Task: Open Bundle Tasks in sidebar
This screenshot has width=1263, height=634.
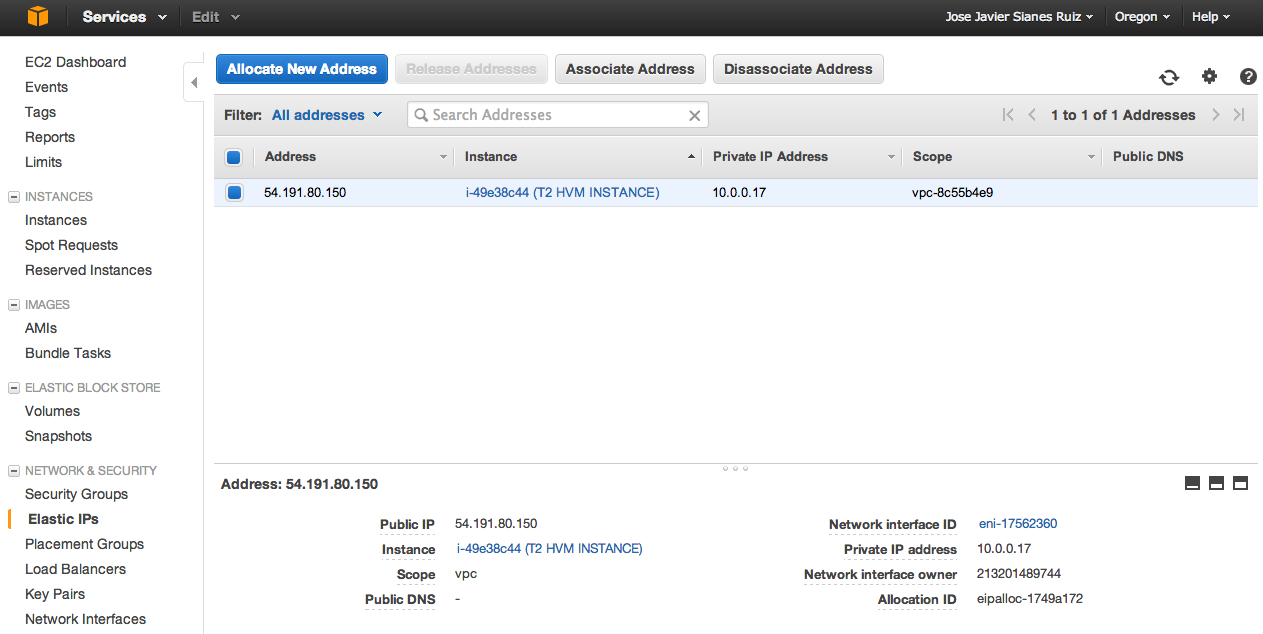Action: 68,353
